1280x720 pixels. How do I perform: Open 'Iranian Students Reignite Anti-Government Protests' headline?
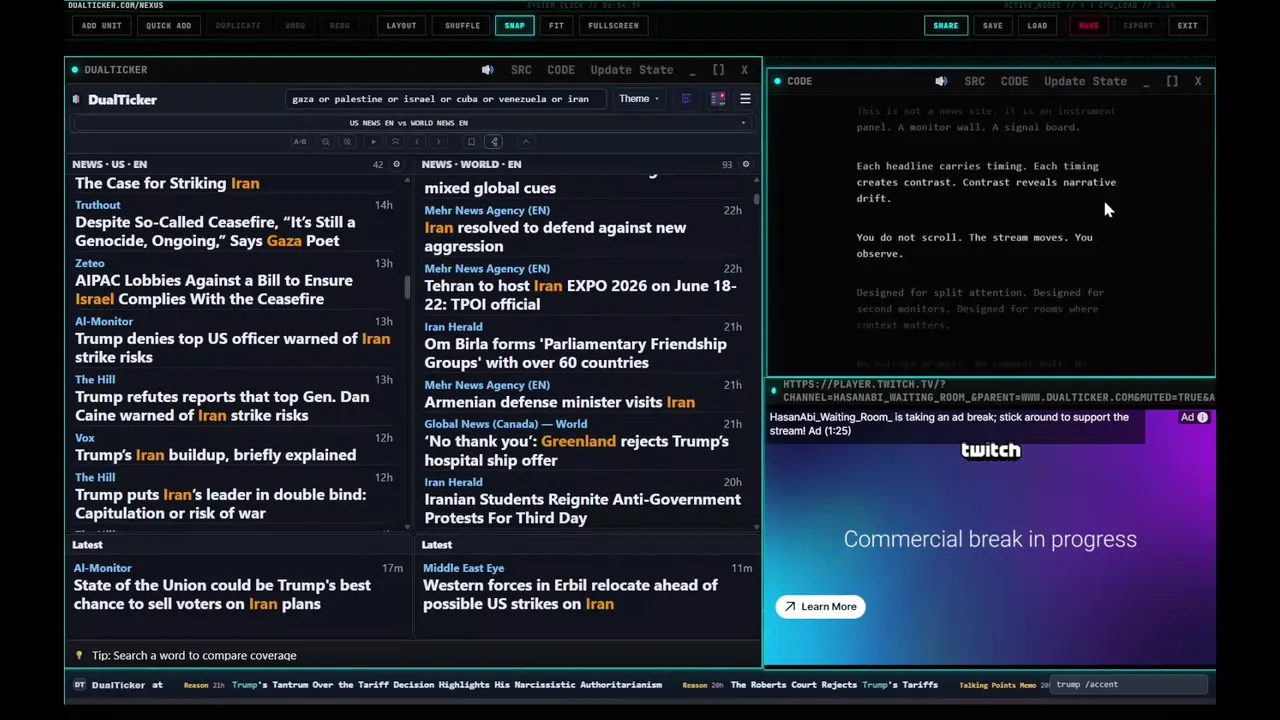(x=582, y=508)
